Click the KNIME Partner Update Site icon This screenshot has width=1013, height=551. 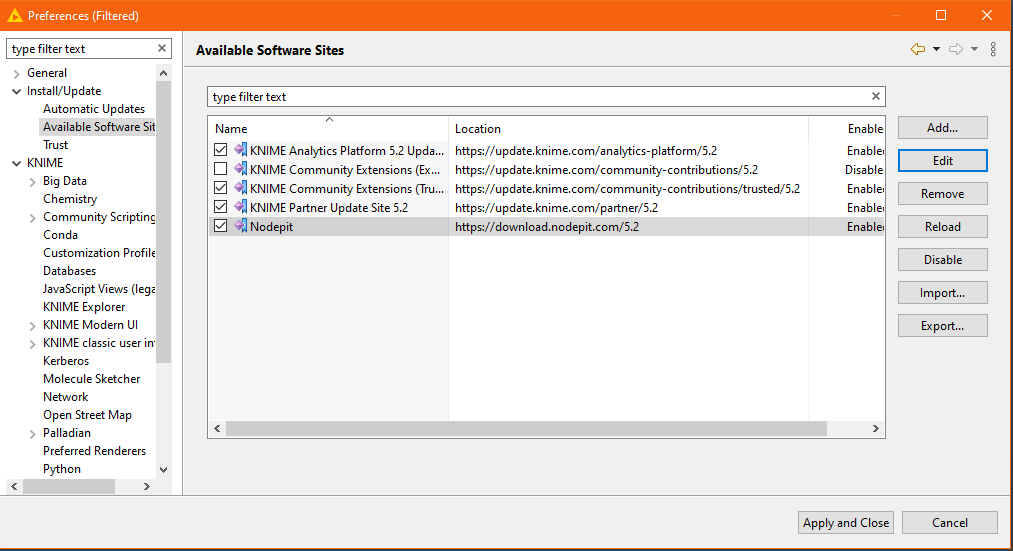tap(240, 207)
